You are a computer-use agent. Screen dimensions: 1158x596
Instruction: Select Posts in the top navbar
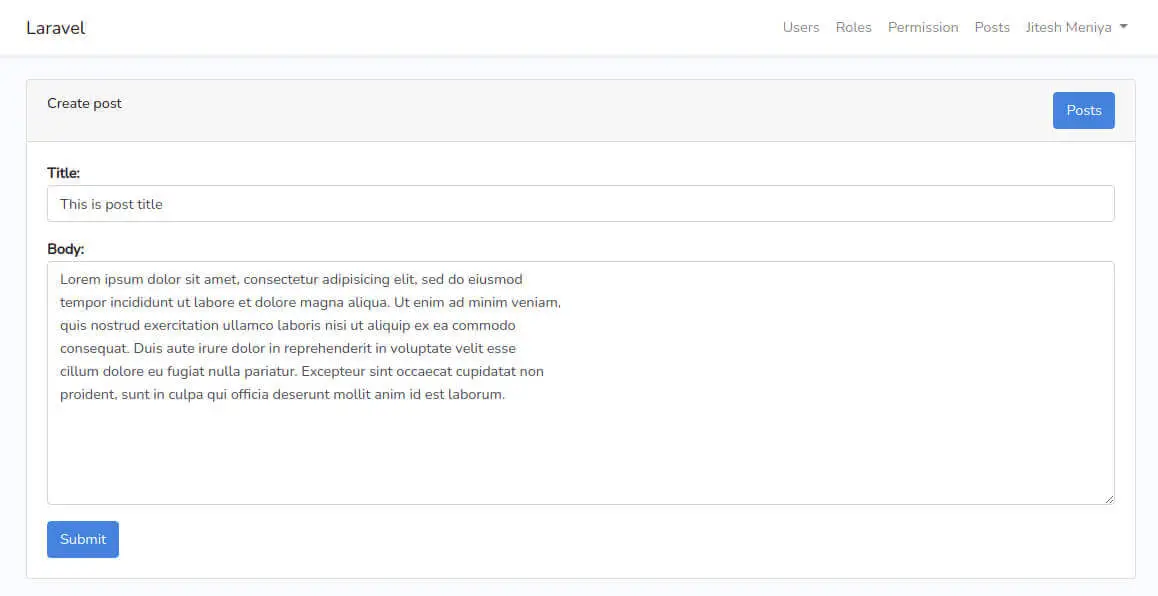[992, 27]
